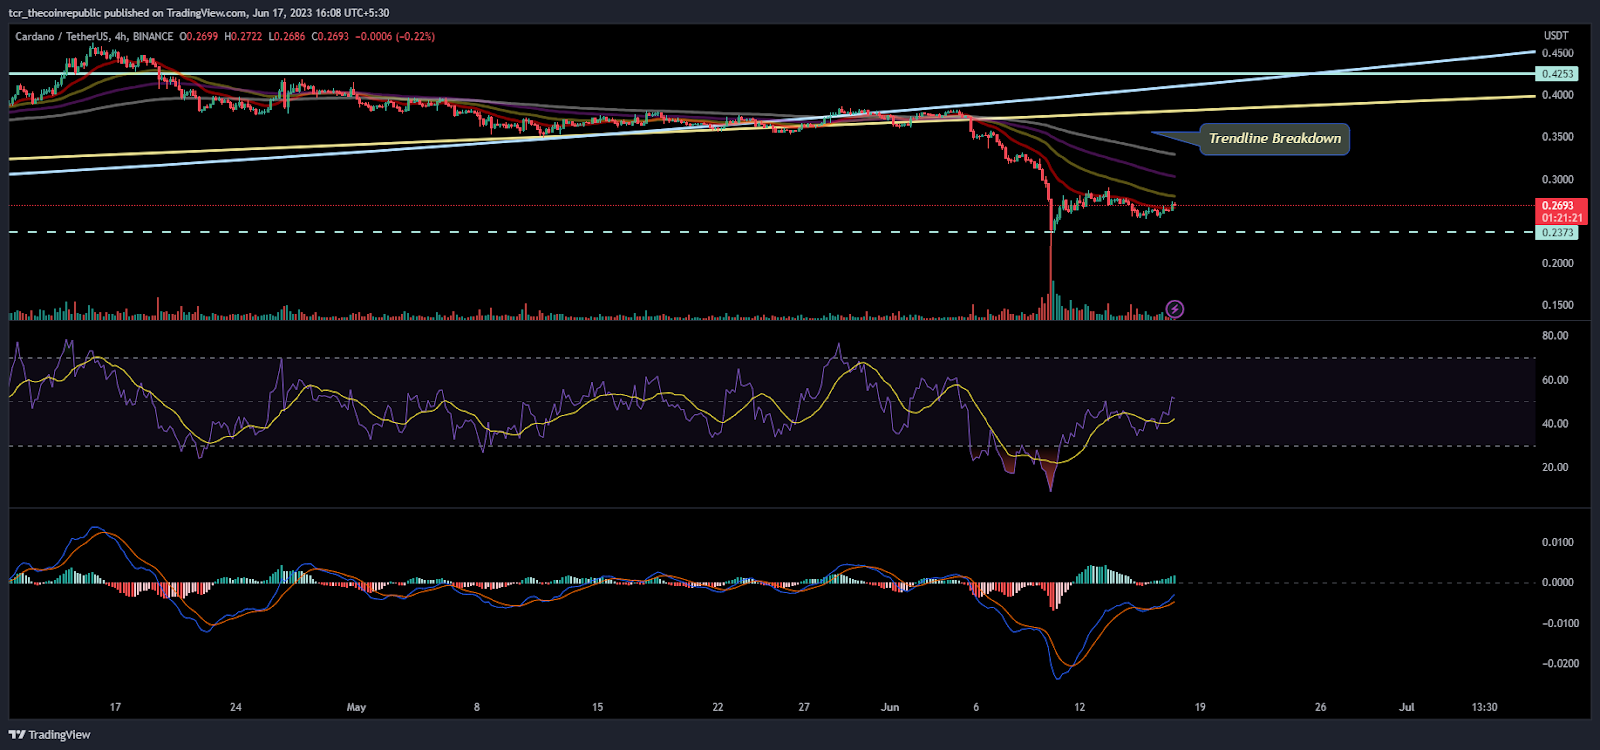Click the close value C0.2693
This screenshot has height=750, width=1600.
click(330, 36)
